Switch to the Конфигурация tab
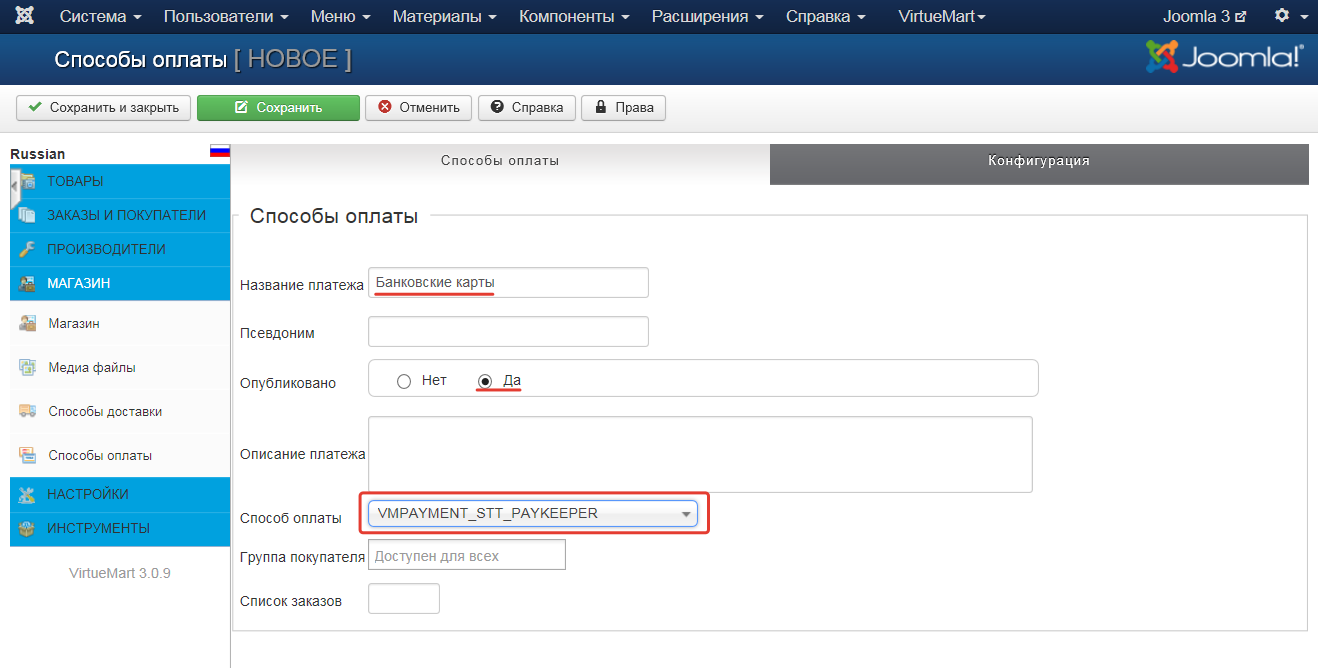This screenshot has width=1318, height=668. [x=1038, y=161]
